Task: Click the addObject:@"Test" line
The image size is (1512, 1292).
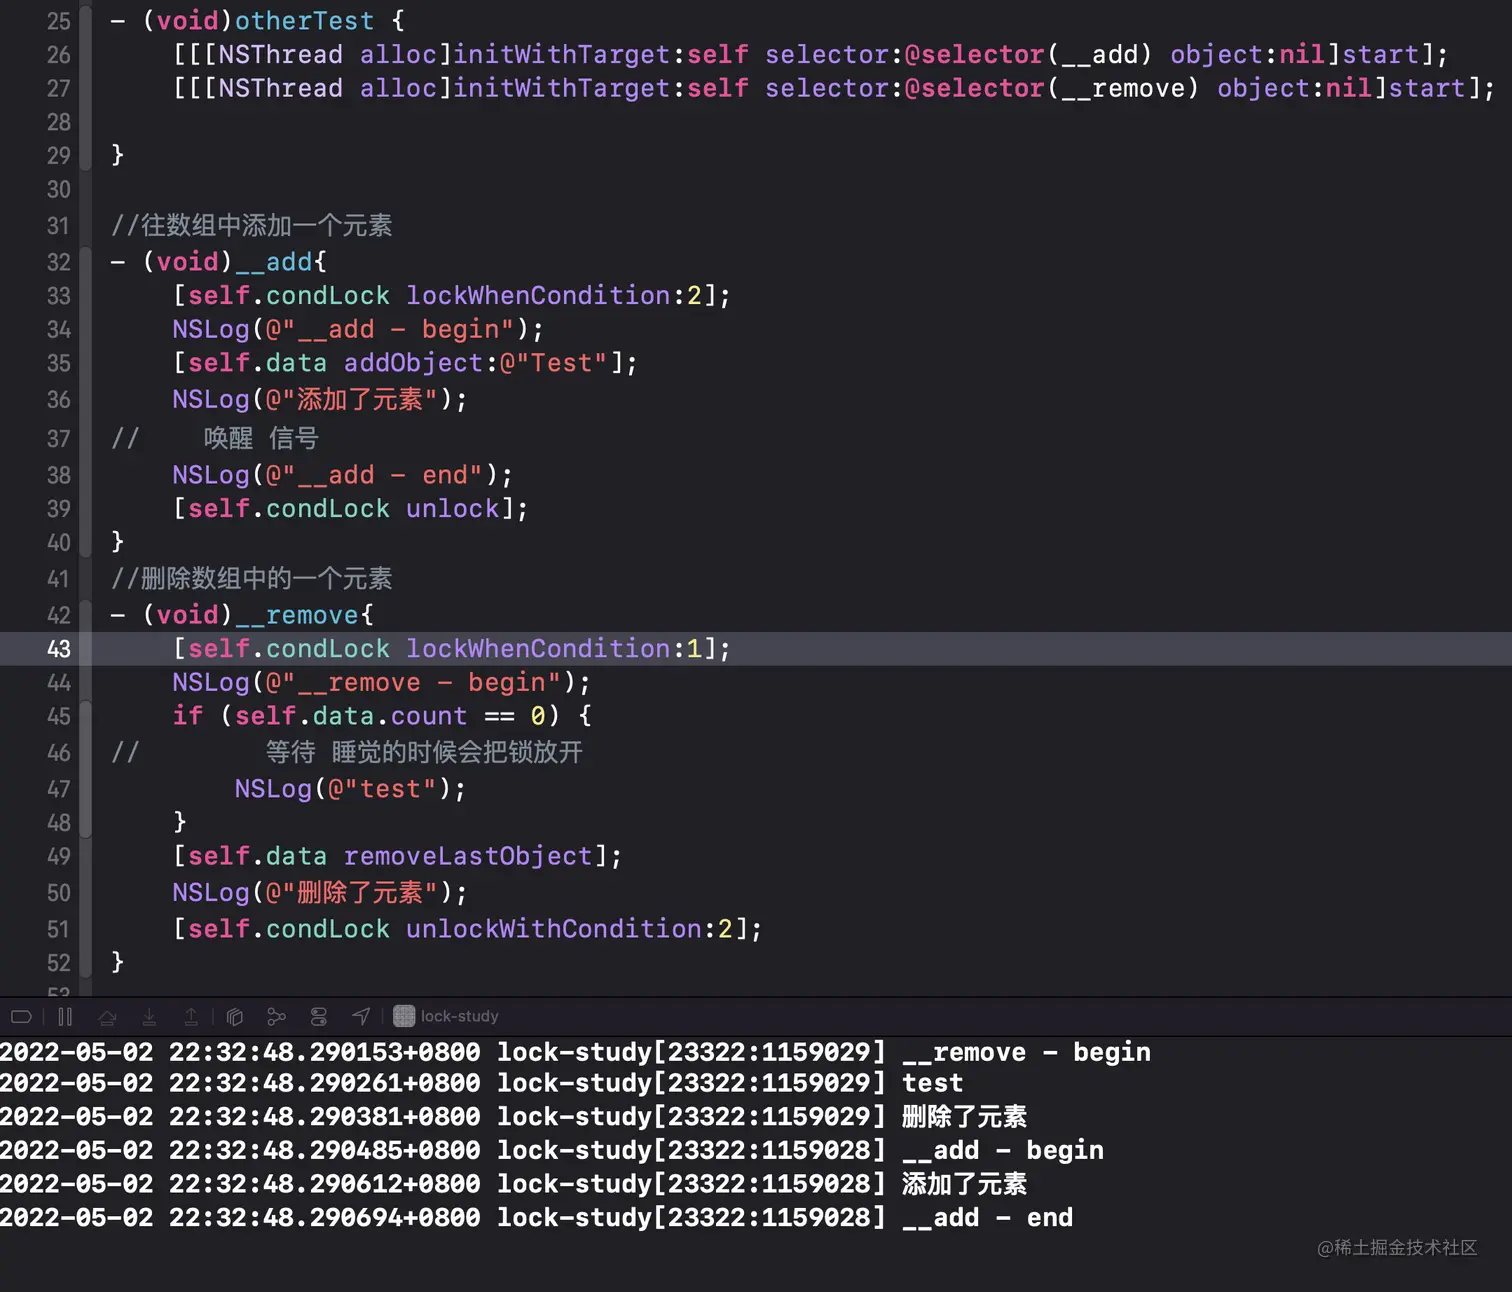Action: click(405, 363)
